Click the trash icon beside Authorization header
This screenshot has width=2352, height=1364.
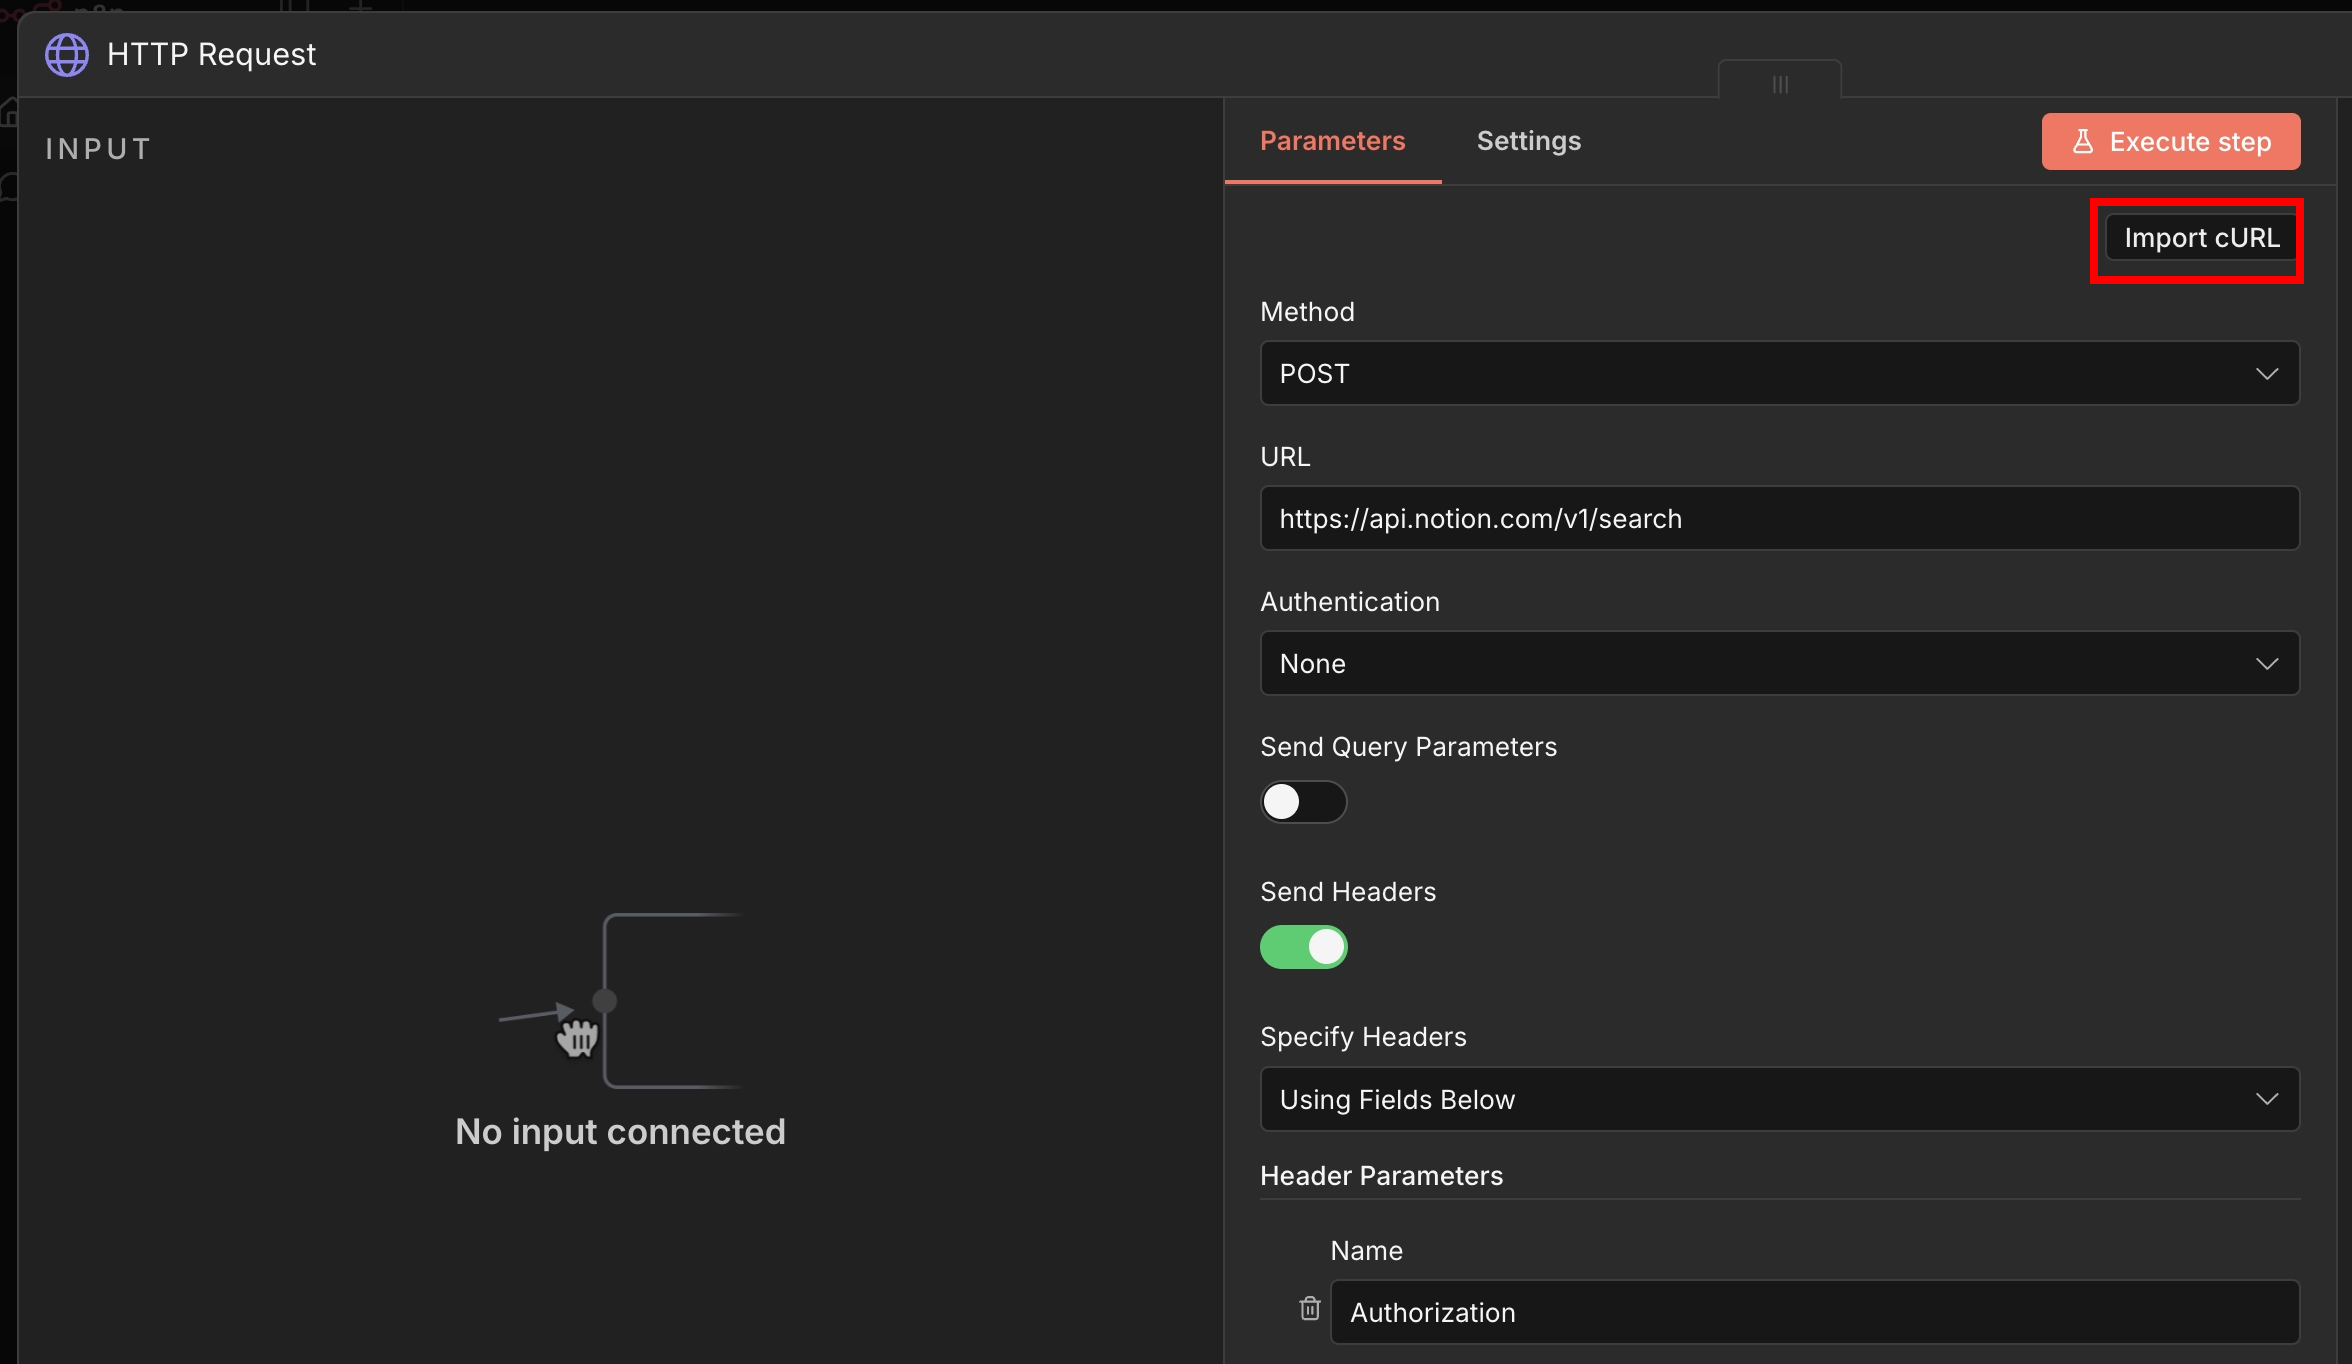click(1309, 1309)
